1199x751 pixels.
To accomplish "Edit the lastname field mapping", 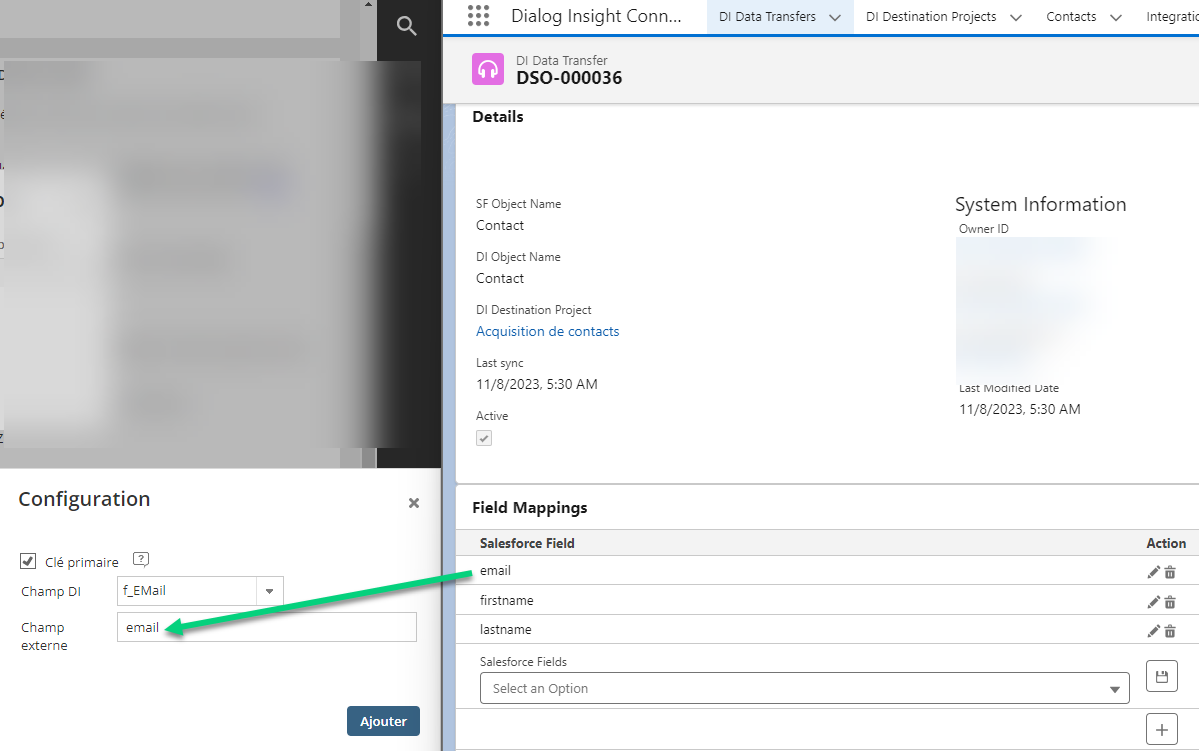I will (x=1153, y=631).
